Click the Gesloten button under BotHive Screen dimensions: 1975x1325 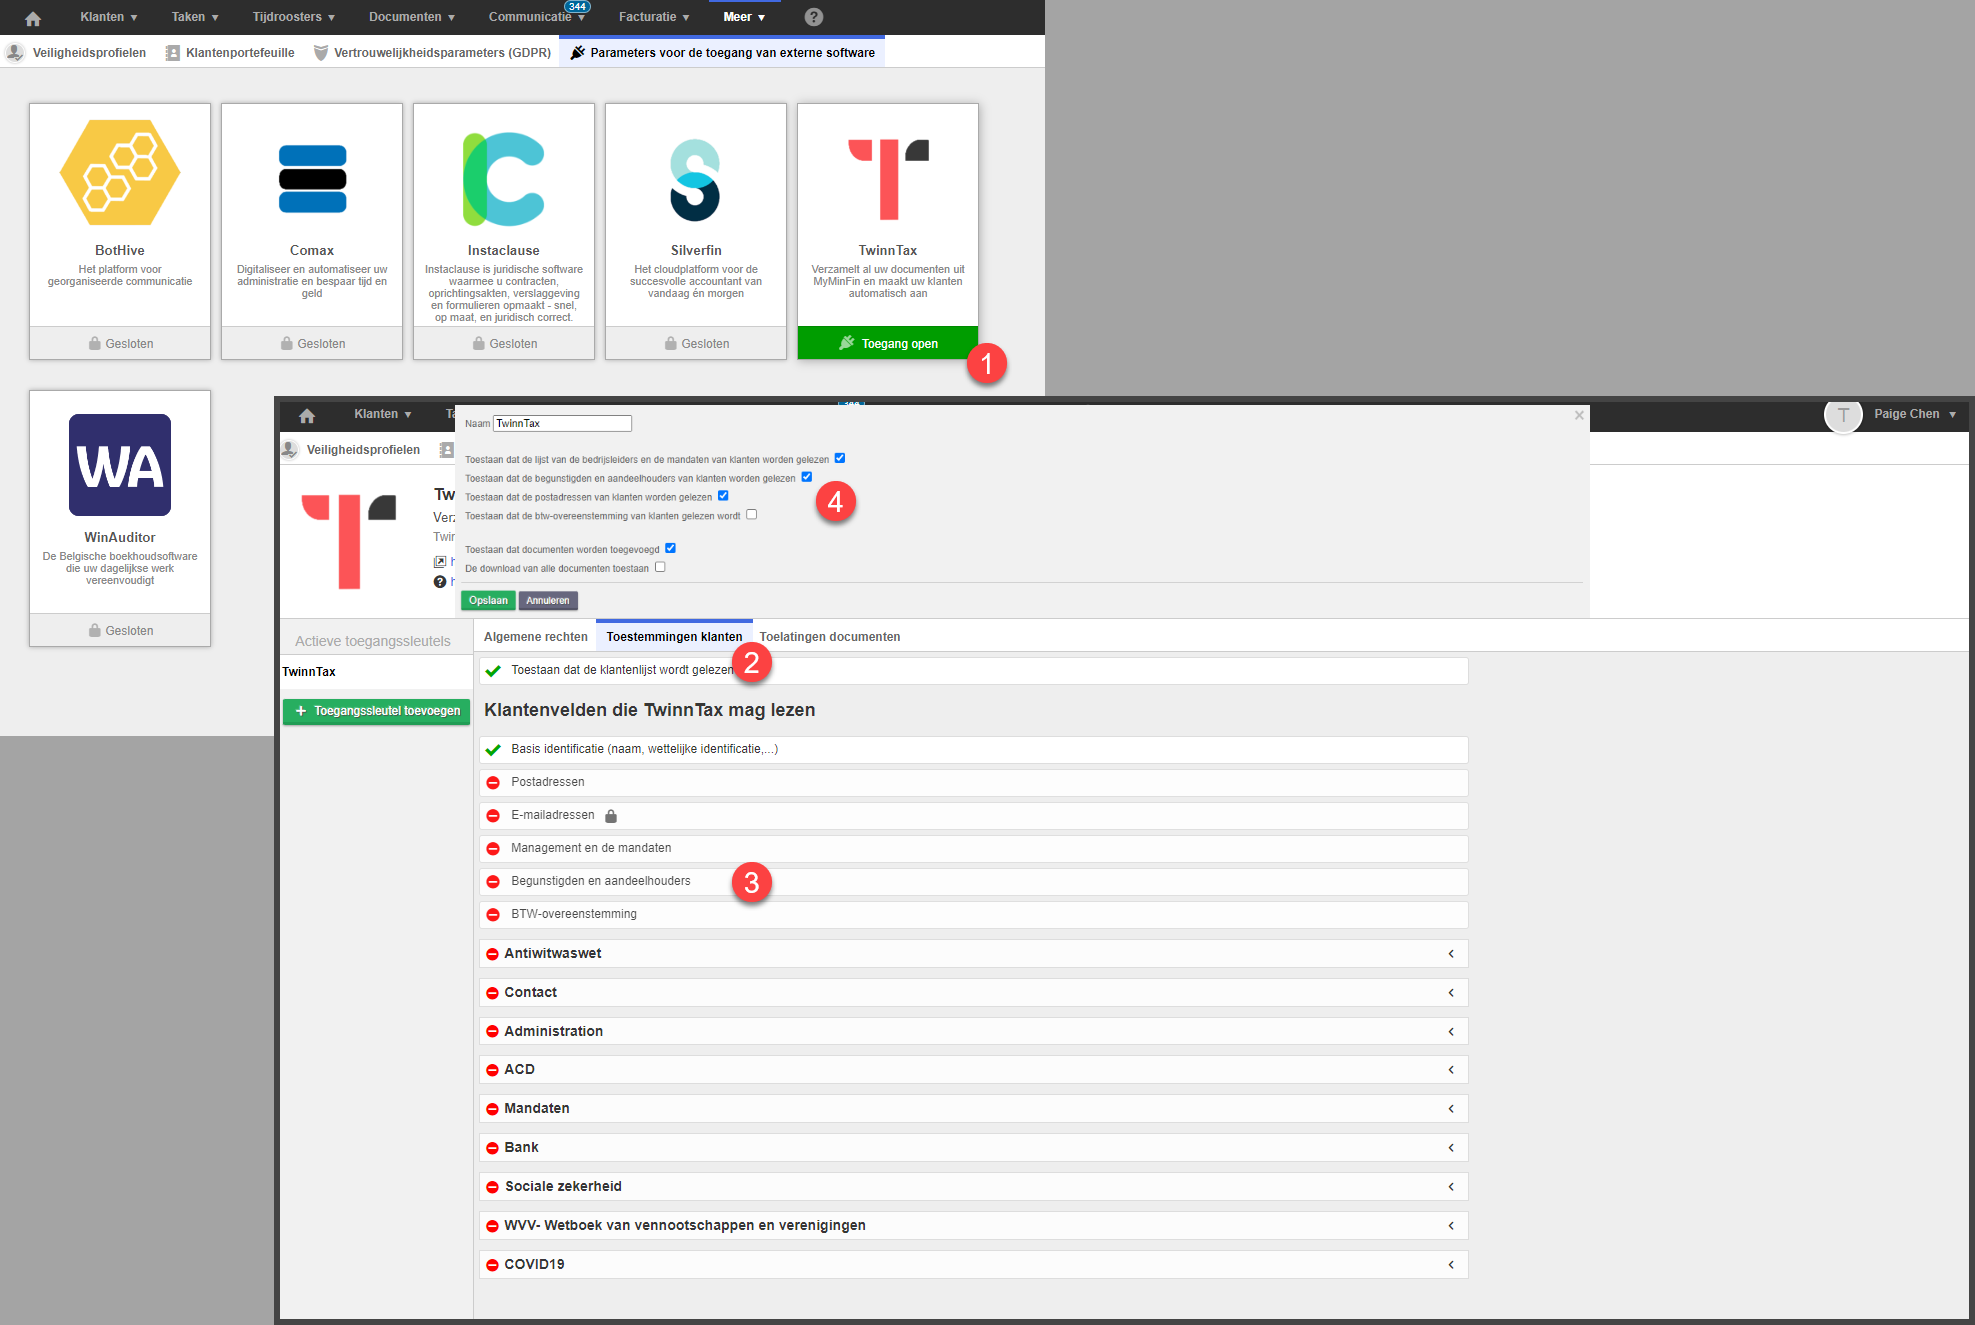click(120, 343)
